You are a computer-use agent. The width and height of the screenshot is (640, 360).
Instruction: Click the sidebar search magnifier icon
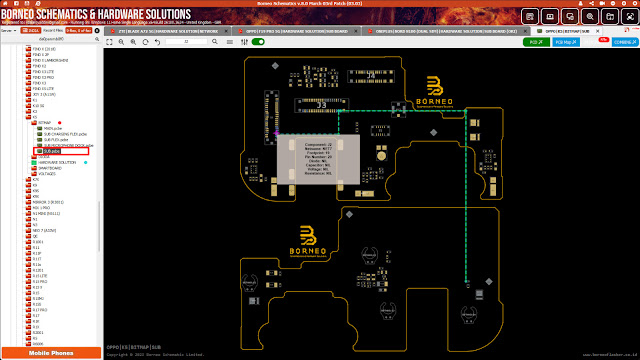[97, 39]
